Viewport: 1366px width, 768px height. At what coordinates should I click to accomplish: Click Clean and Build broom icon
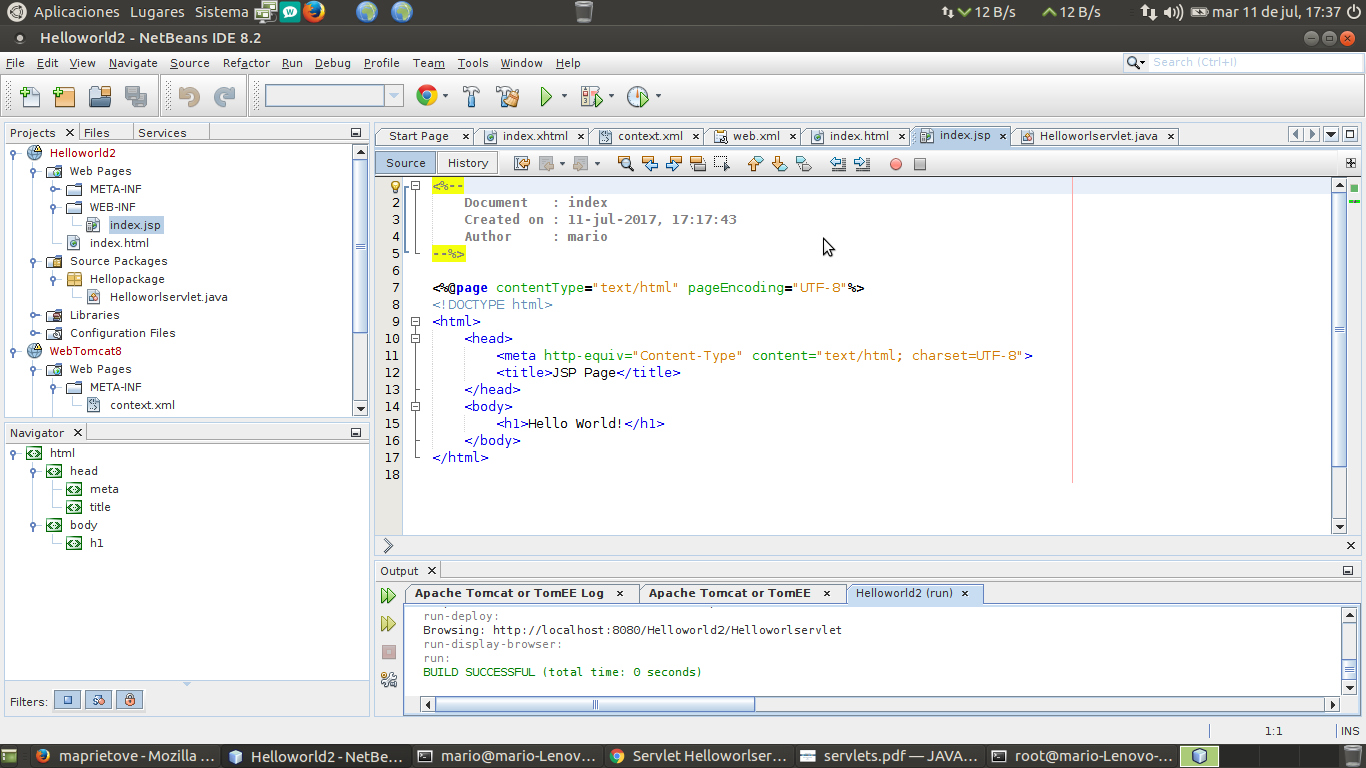[508, 97]
